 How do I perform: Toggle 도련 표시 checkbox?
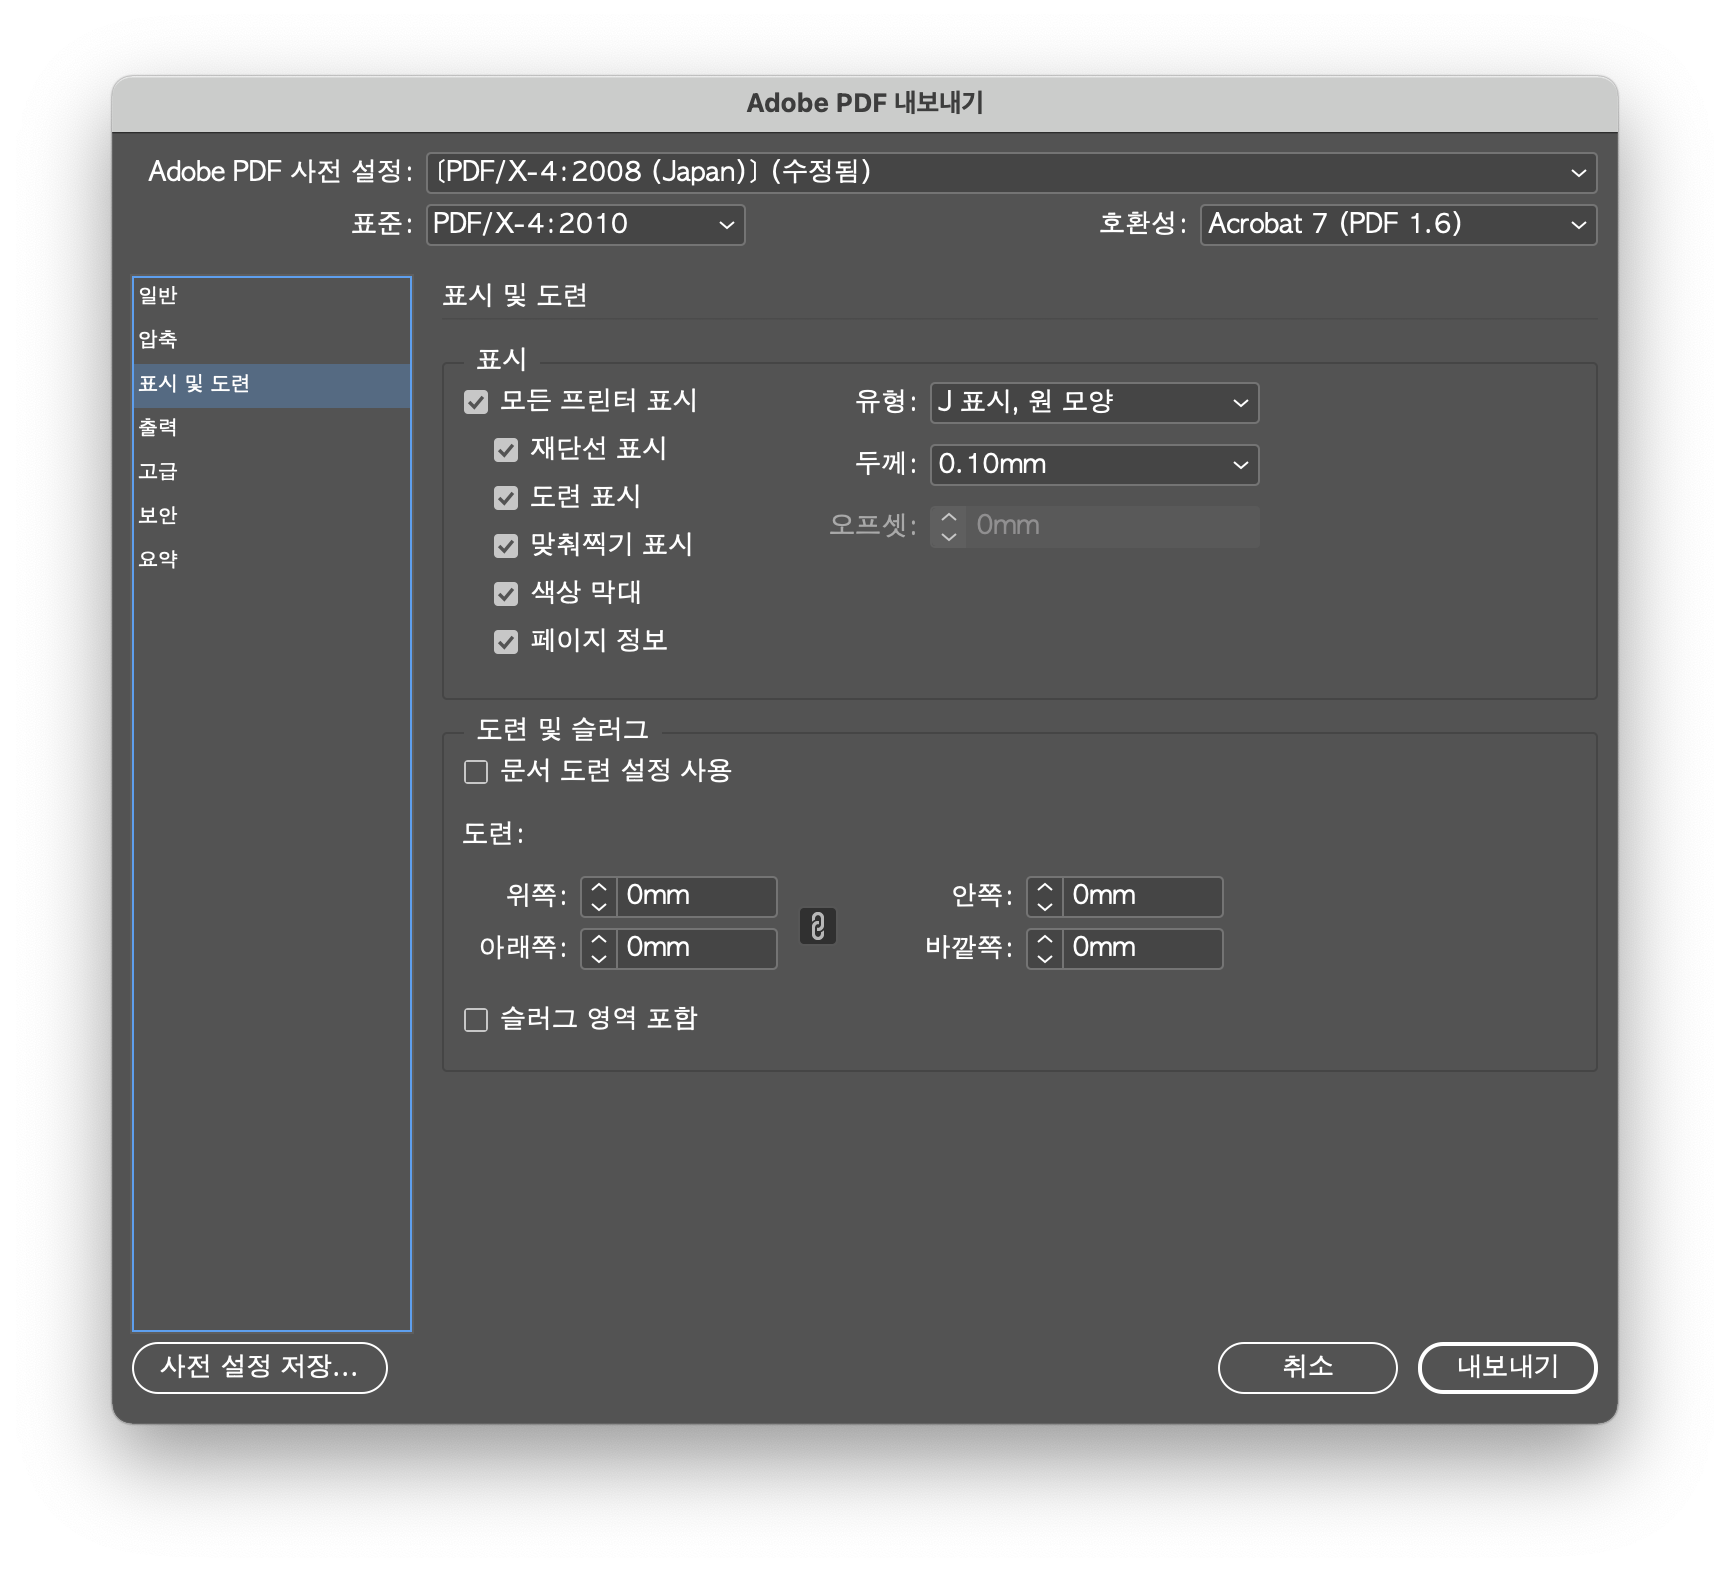click(x=506, y=498)
